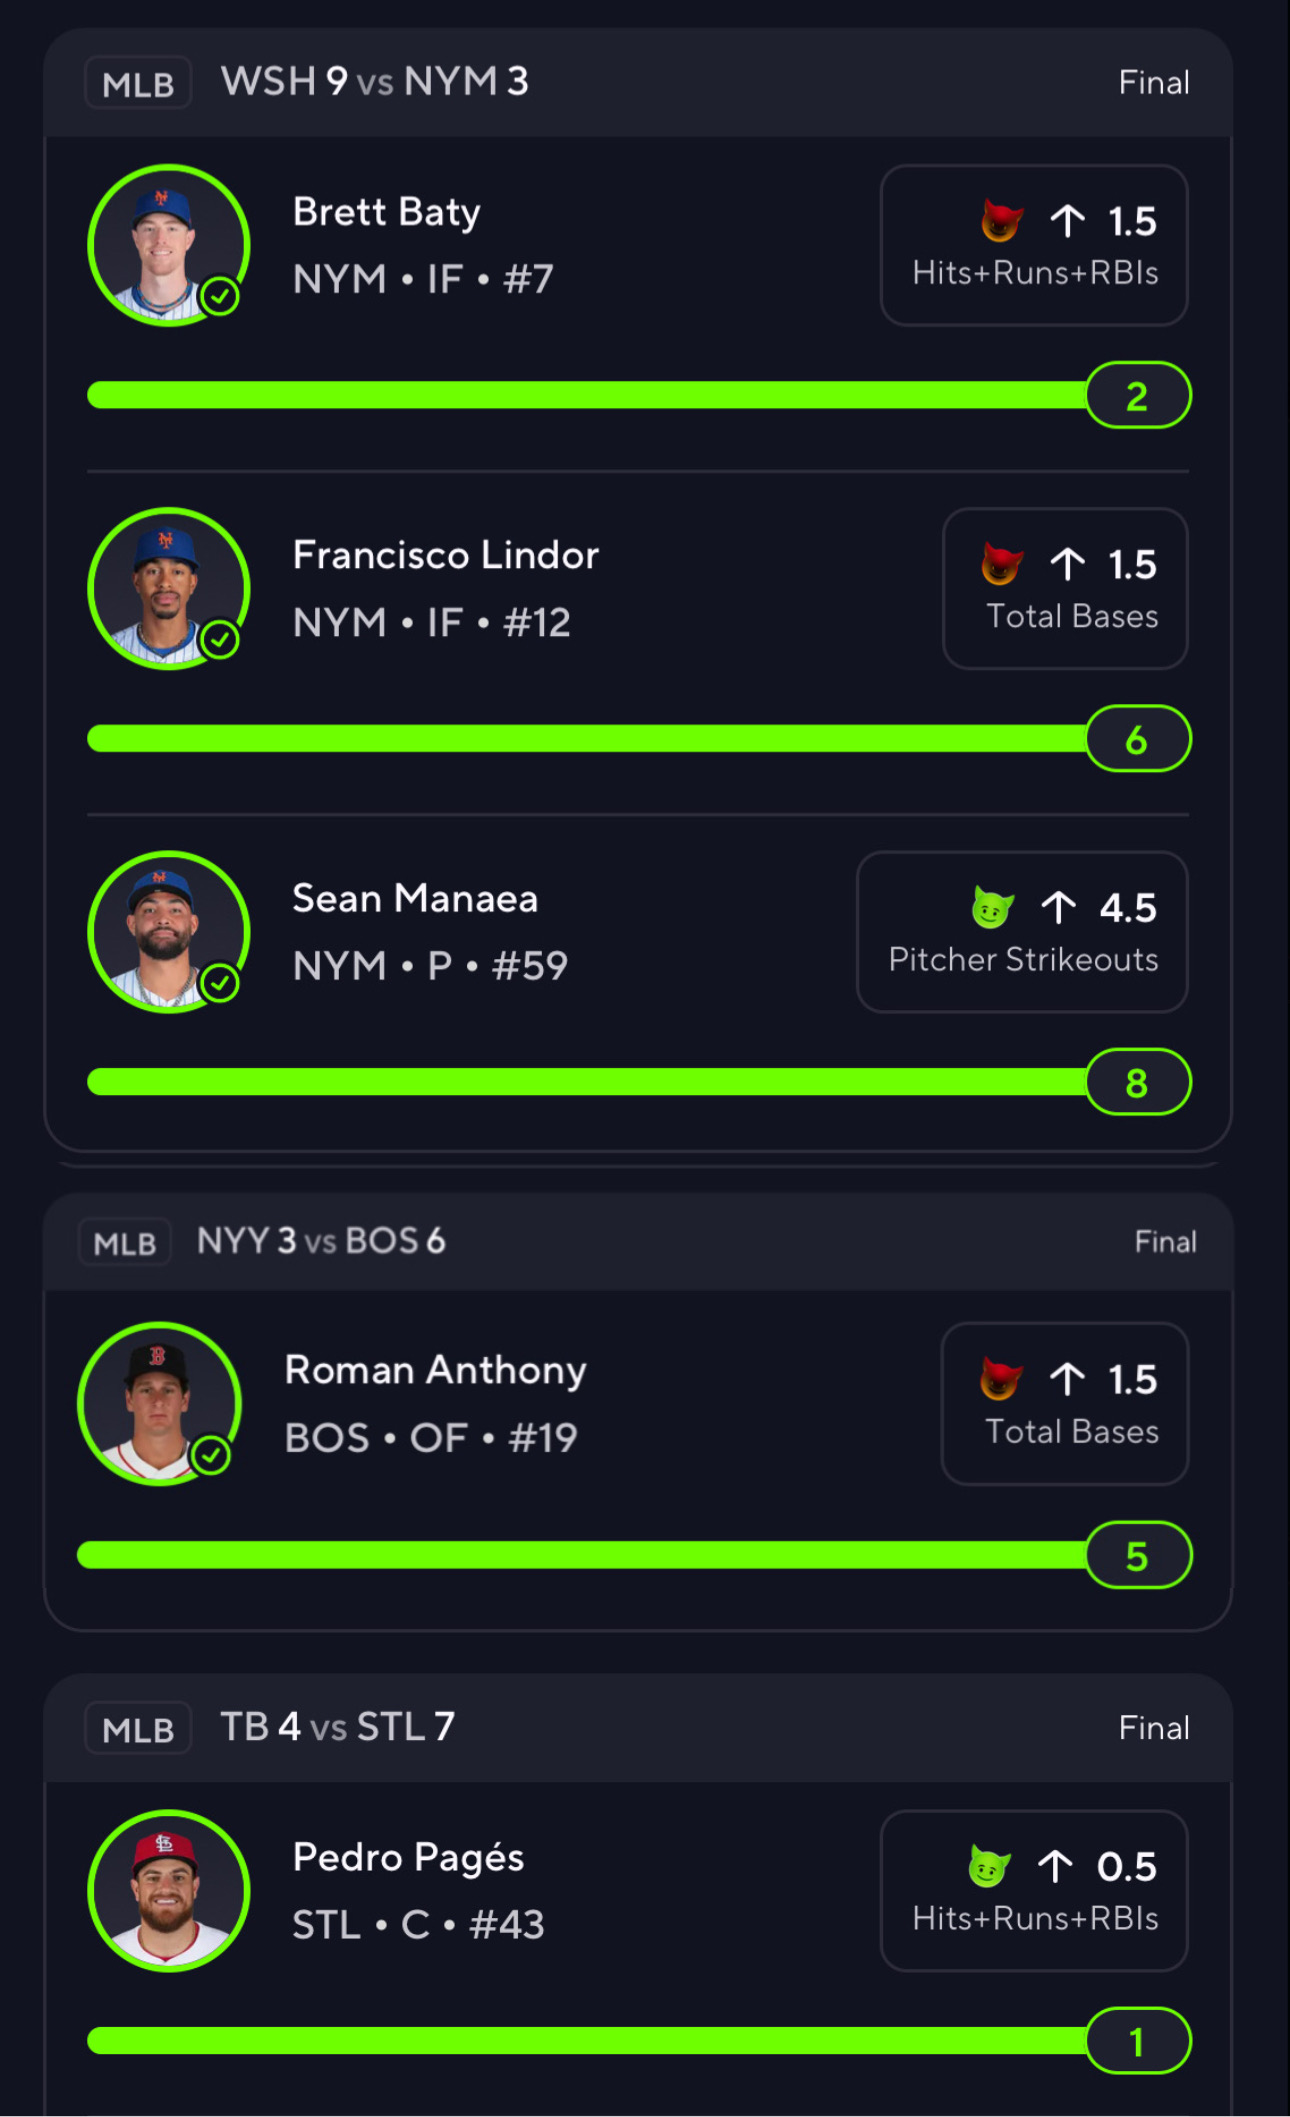Screen dimensions: 1290x2117
Task: Click Roman Anthony's green checkmark badge
Action: pyautogui.click(x=211, y=1455)
